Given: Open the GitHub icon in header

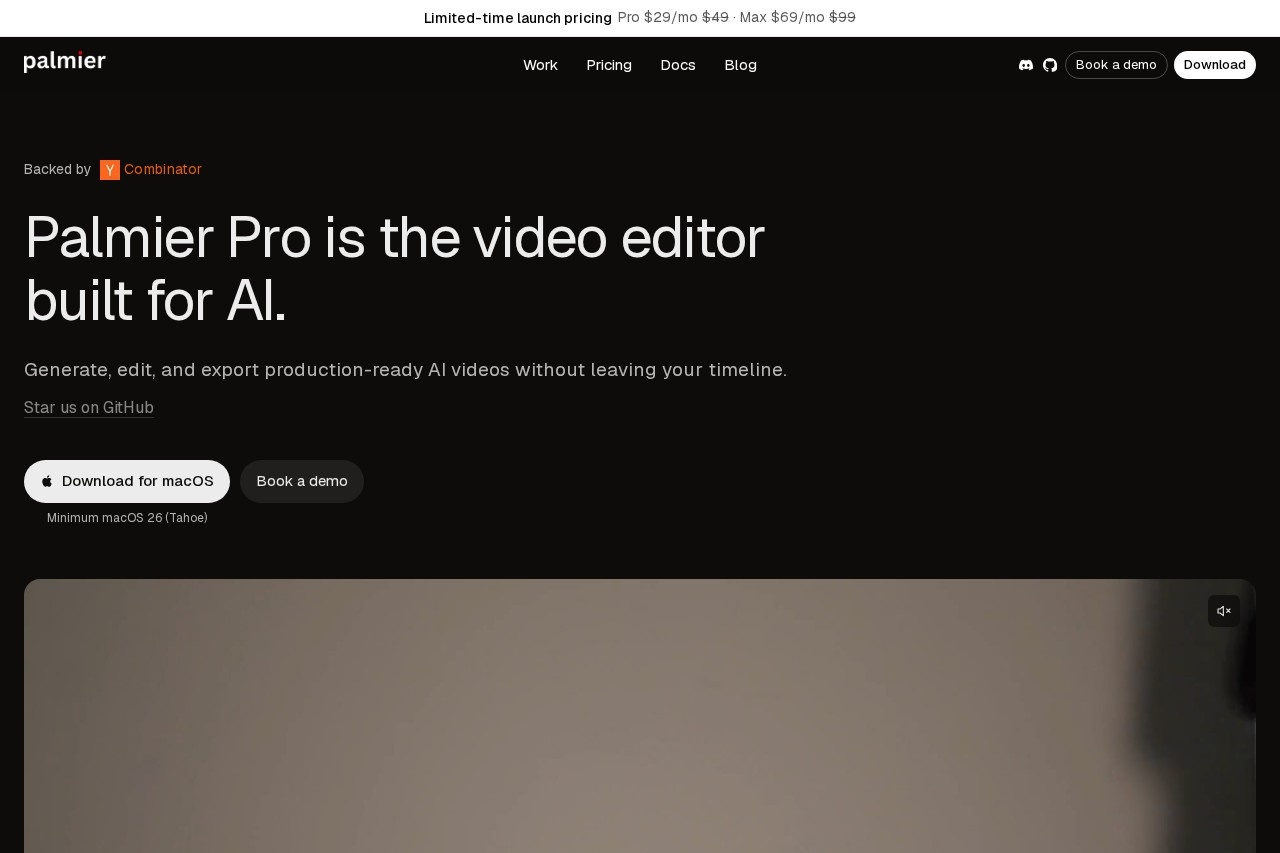Looking at the screenshot, I should coord(1050,65).
